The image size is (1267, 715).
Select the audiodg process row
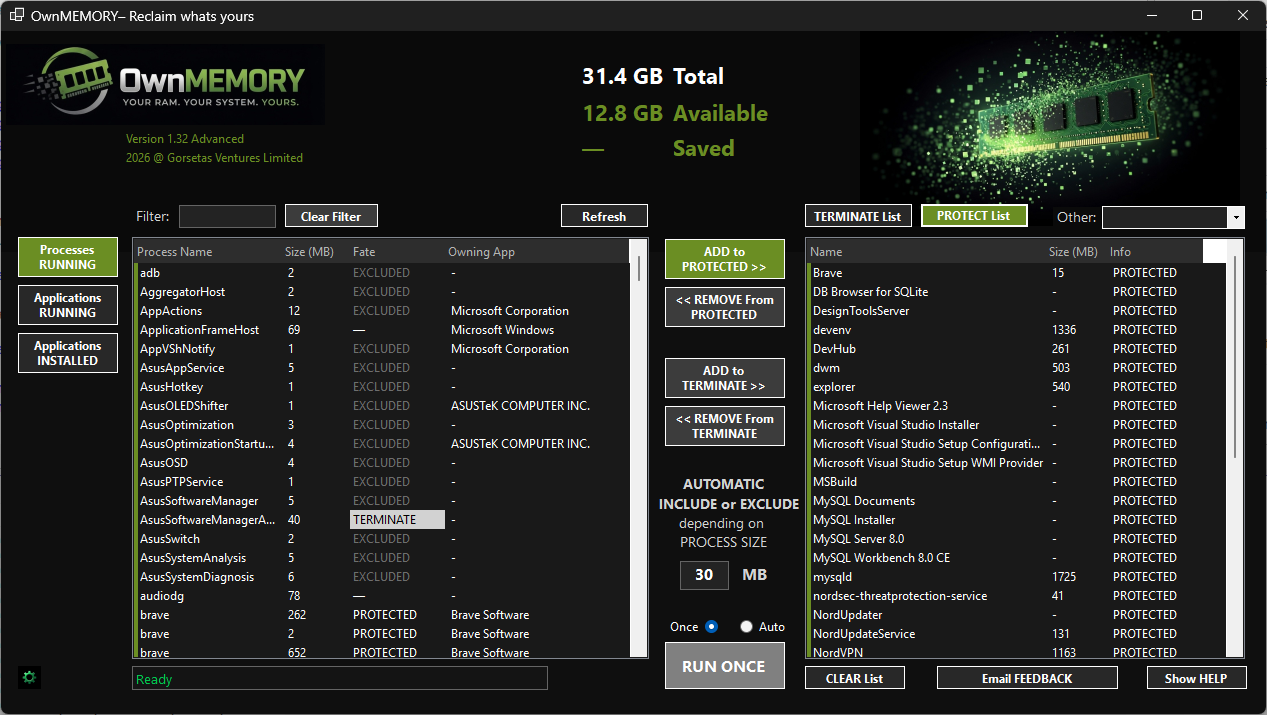pos(382,596)
